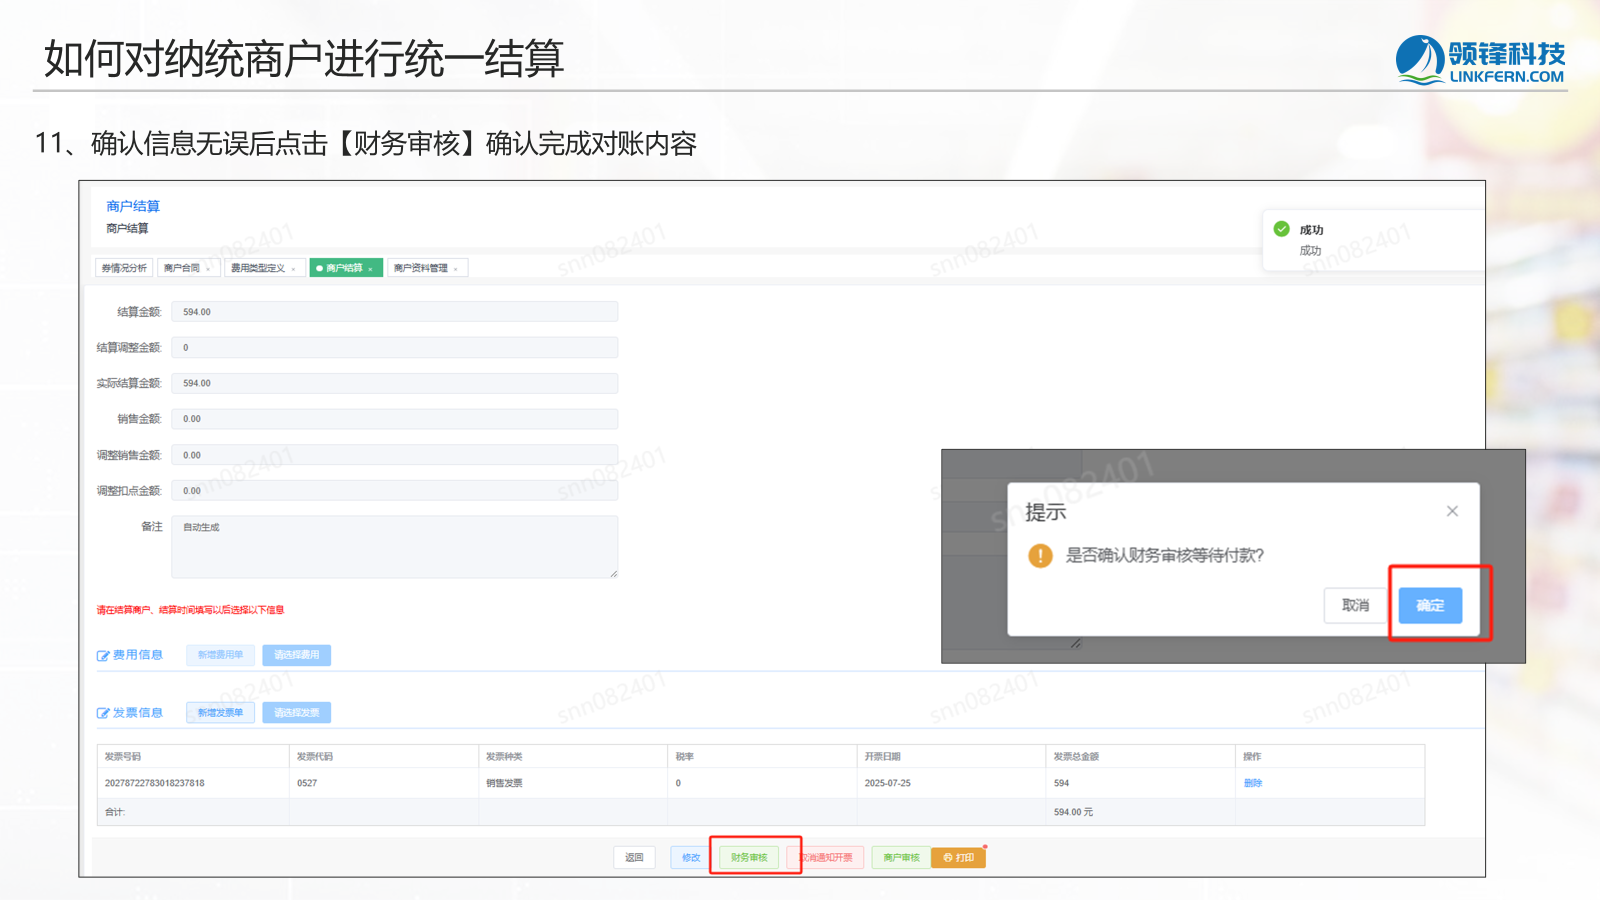Image resolution: width=1600 pixels, height=900 pixels.
Task: Close the 提示 dialog with the X icon
Action: [x=1452, y=511]
